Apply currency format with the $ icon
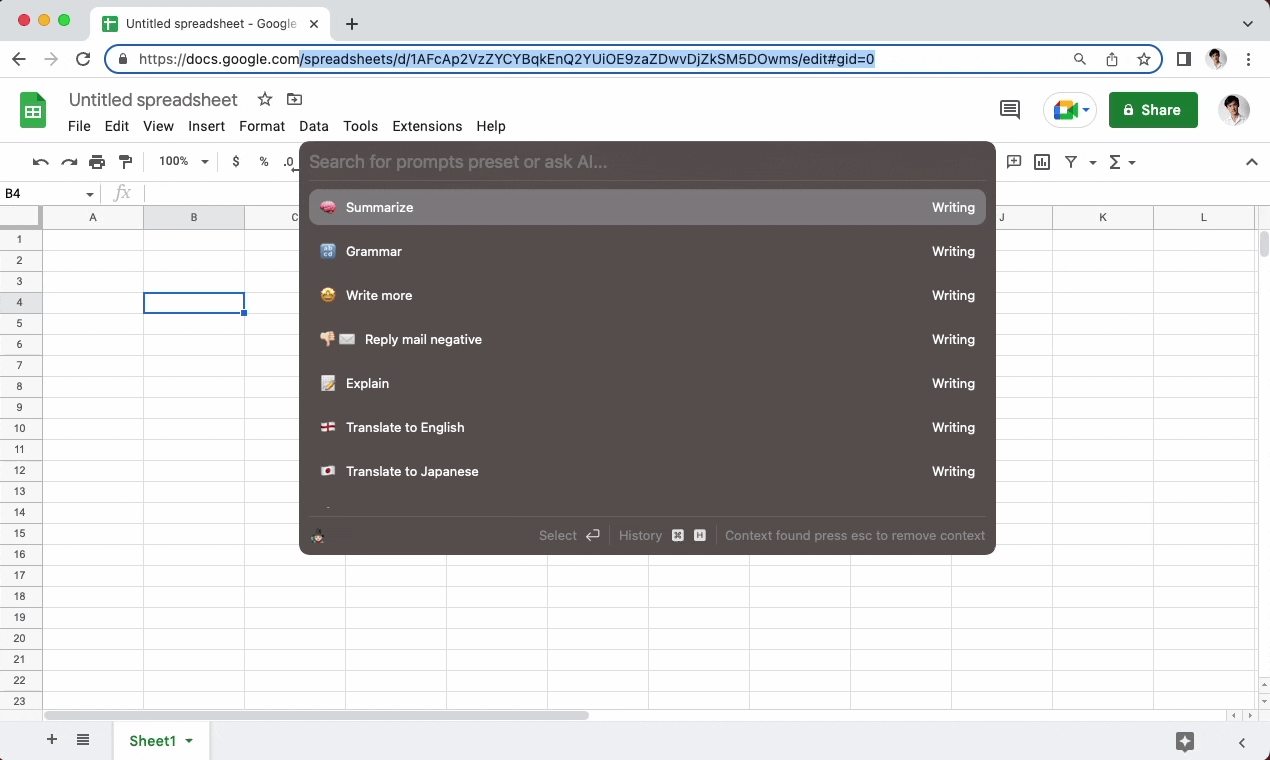Viewport: 1270px width, 760px height. [236, 162]
